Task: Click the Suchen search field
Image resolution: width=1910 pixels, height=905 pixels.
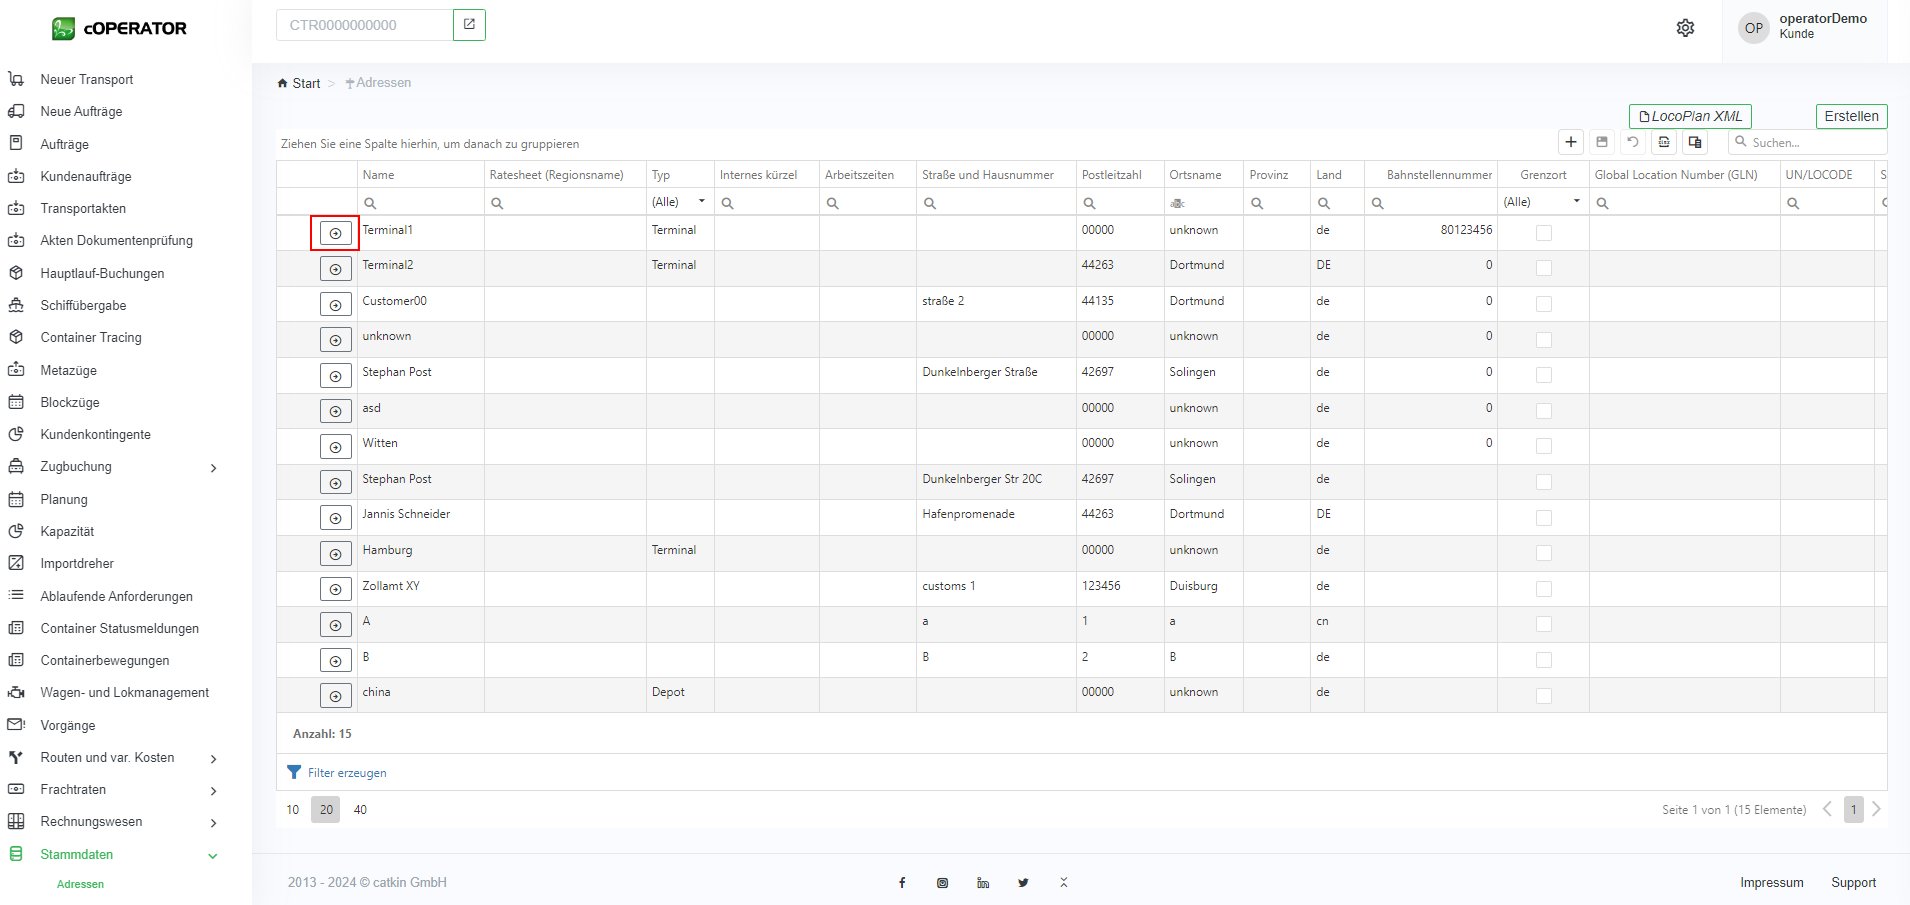Action: pyautogui.click(x=1812, y=142)
